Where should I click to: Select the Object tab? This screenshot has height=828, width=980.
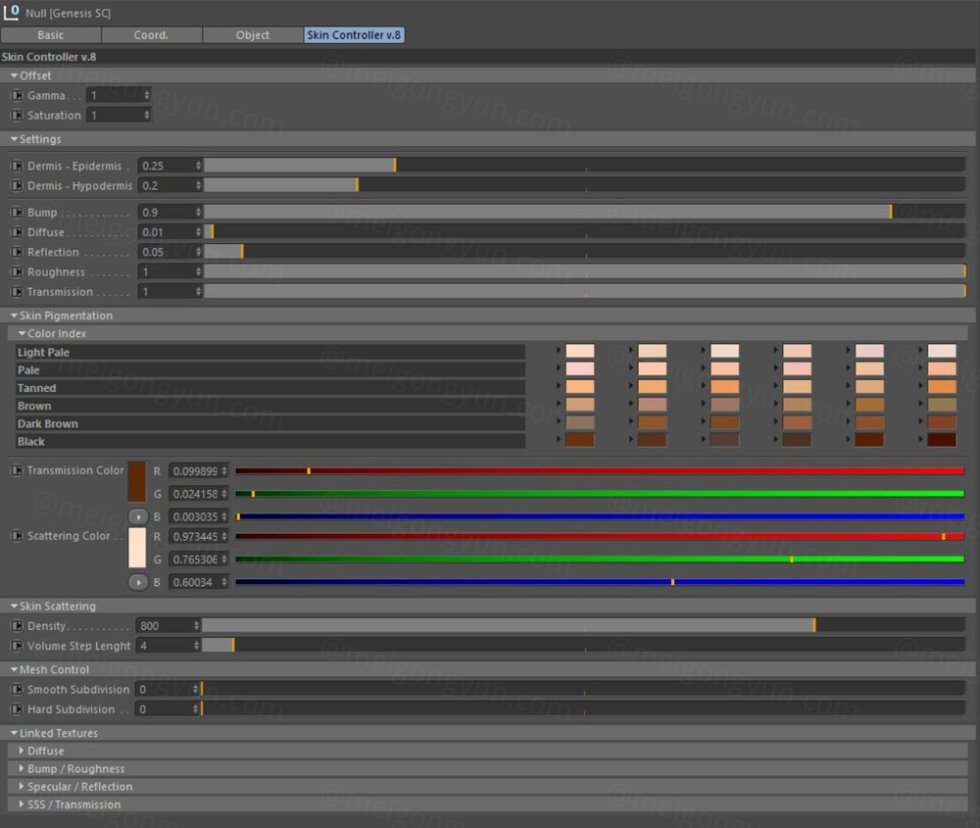252,35
